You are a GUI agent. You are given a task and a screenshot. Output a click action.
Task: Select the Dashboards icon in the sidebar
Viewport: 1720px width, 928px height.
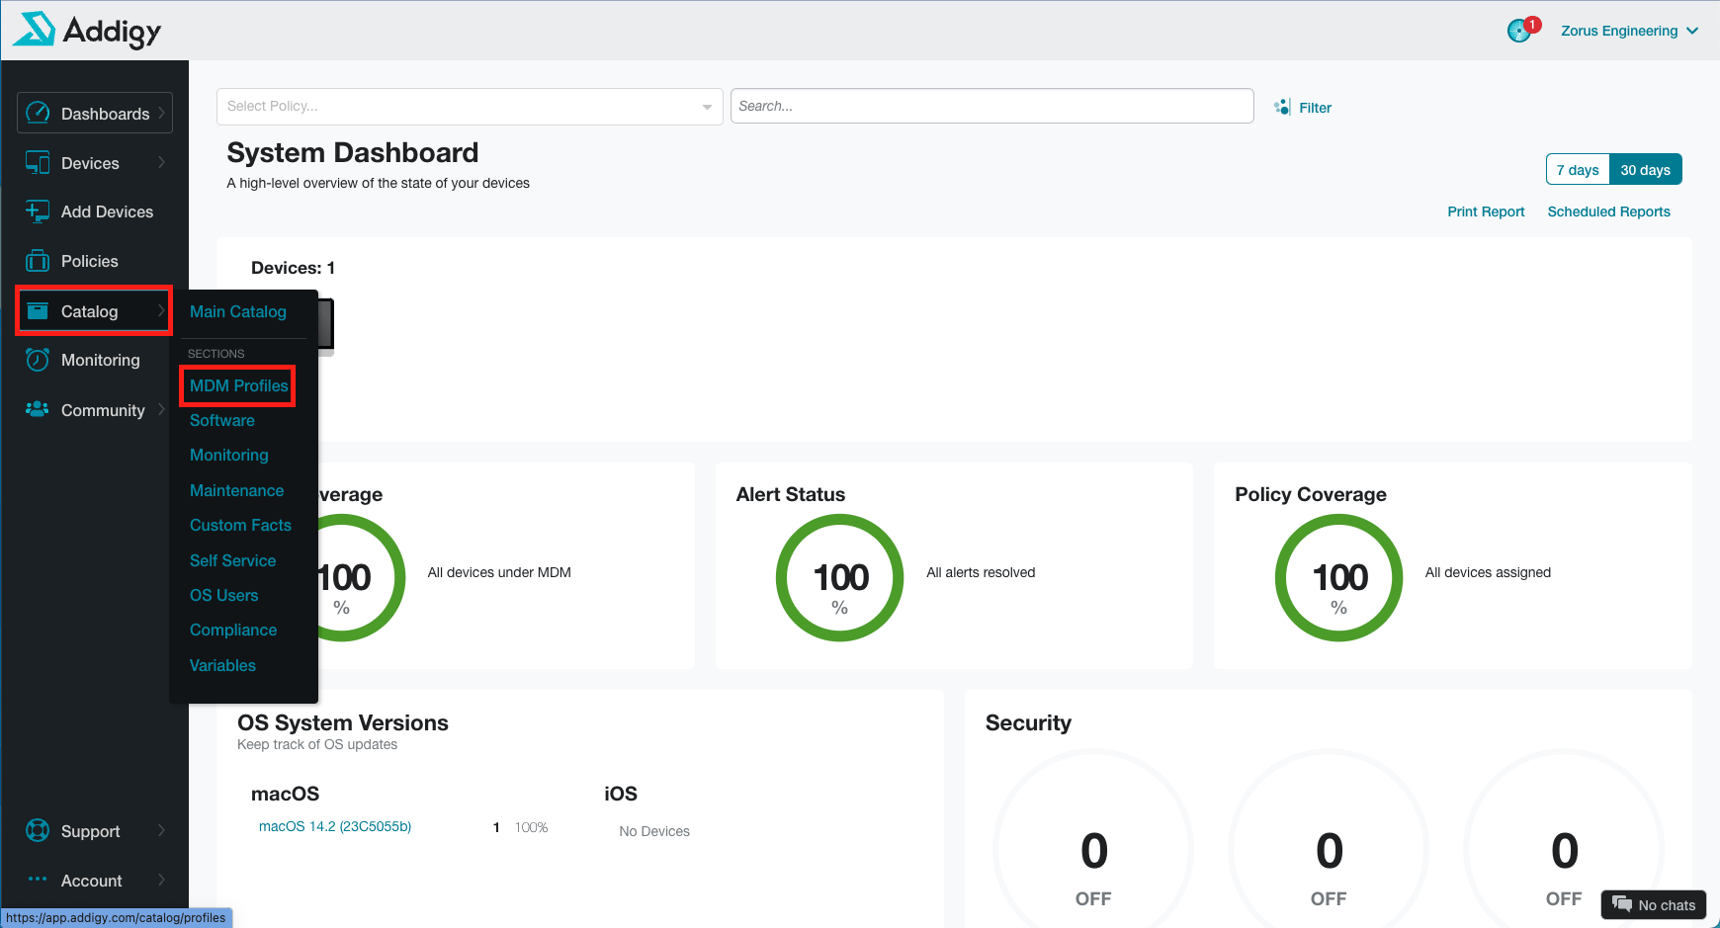[37, 112]
